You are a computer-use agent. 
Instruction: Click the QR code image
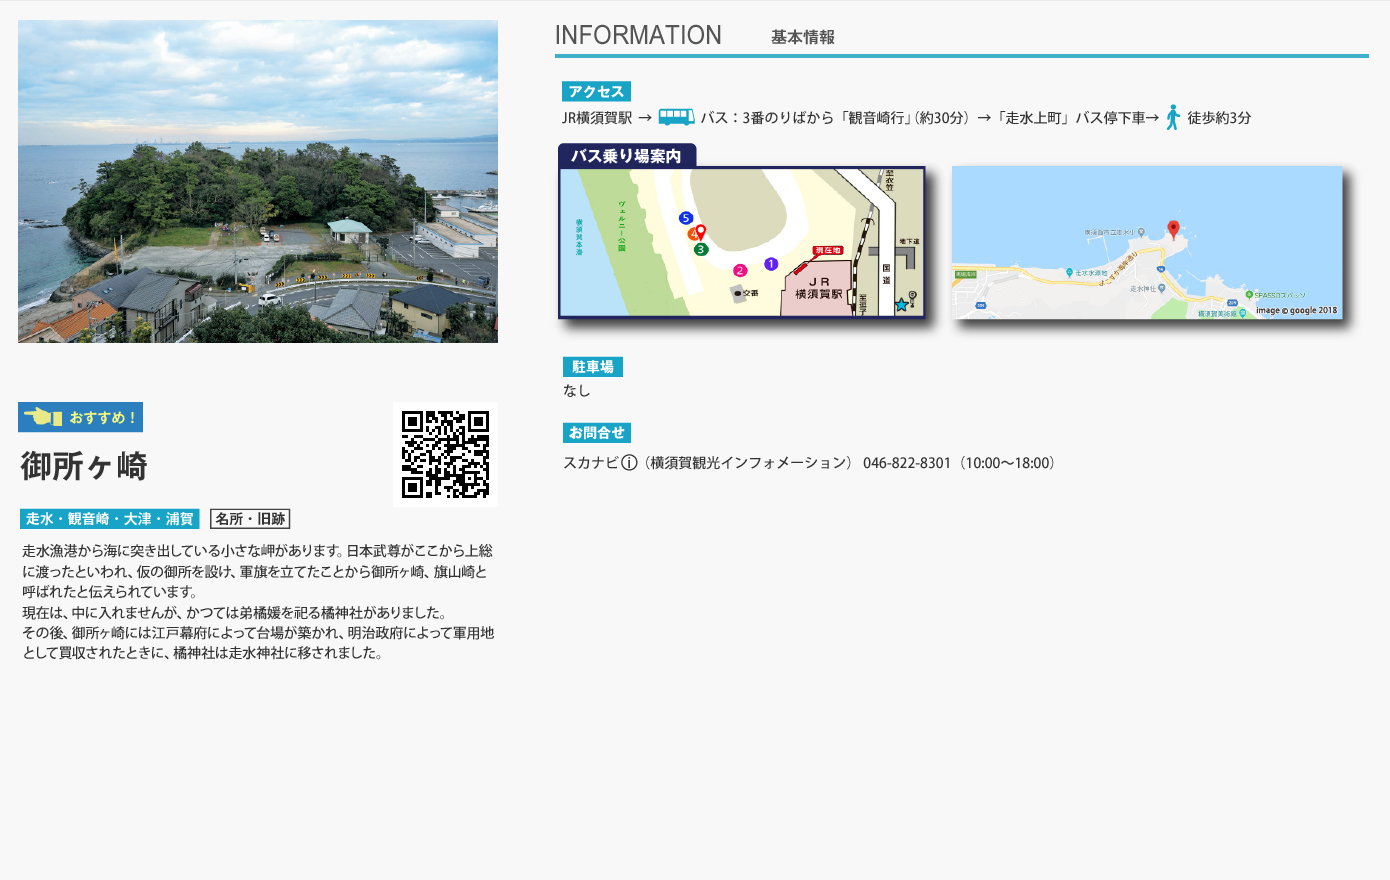point(445,454)
